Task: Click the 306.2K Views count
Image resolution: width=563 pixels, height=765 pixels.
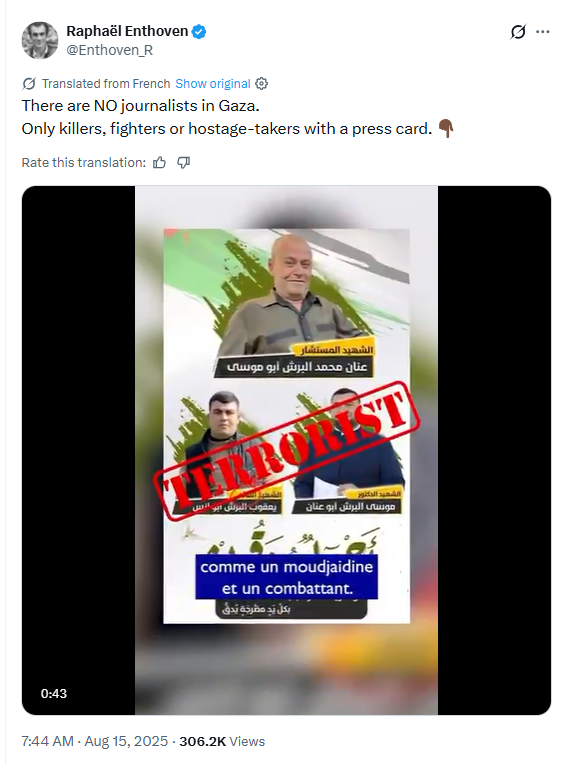Action: coord(222,742)
